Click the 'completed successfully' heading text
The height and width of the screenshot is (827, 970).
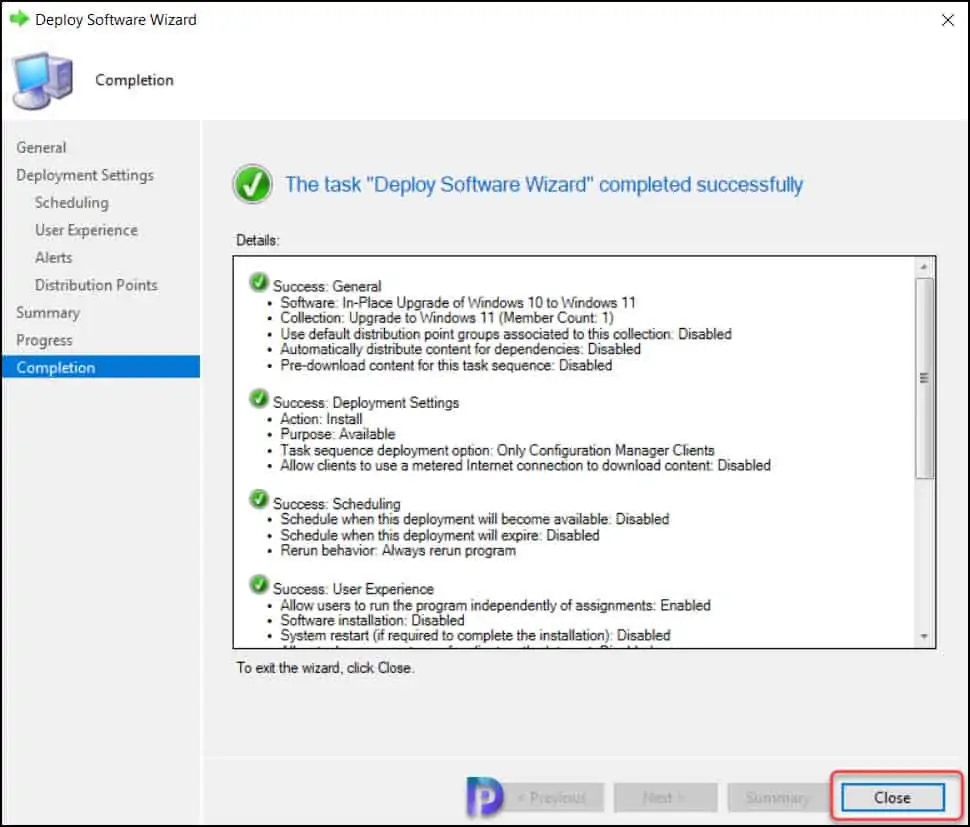click(x=544, y=184)
